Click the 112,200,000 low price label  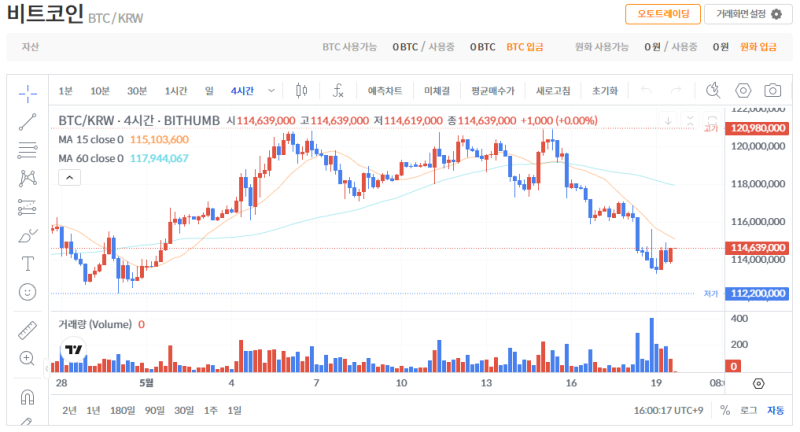pyautogui.click(x=757, y=293)
